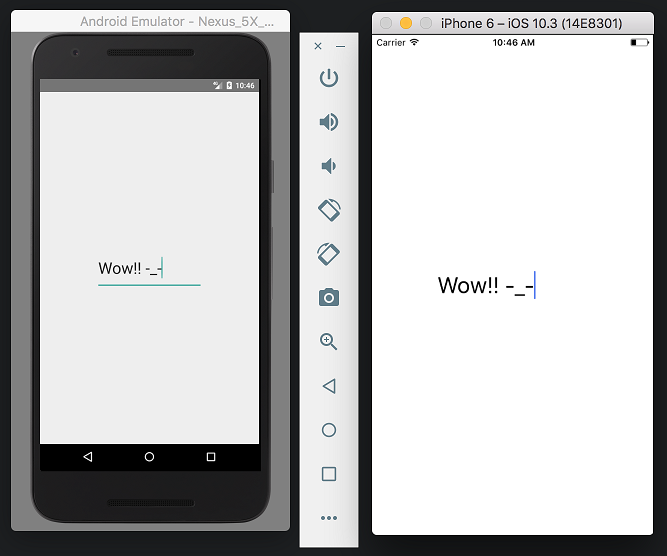Click the Back triangle in emulator toolbar
Viewport: 667px width, 556px height.
(329, 386)
